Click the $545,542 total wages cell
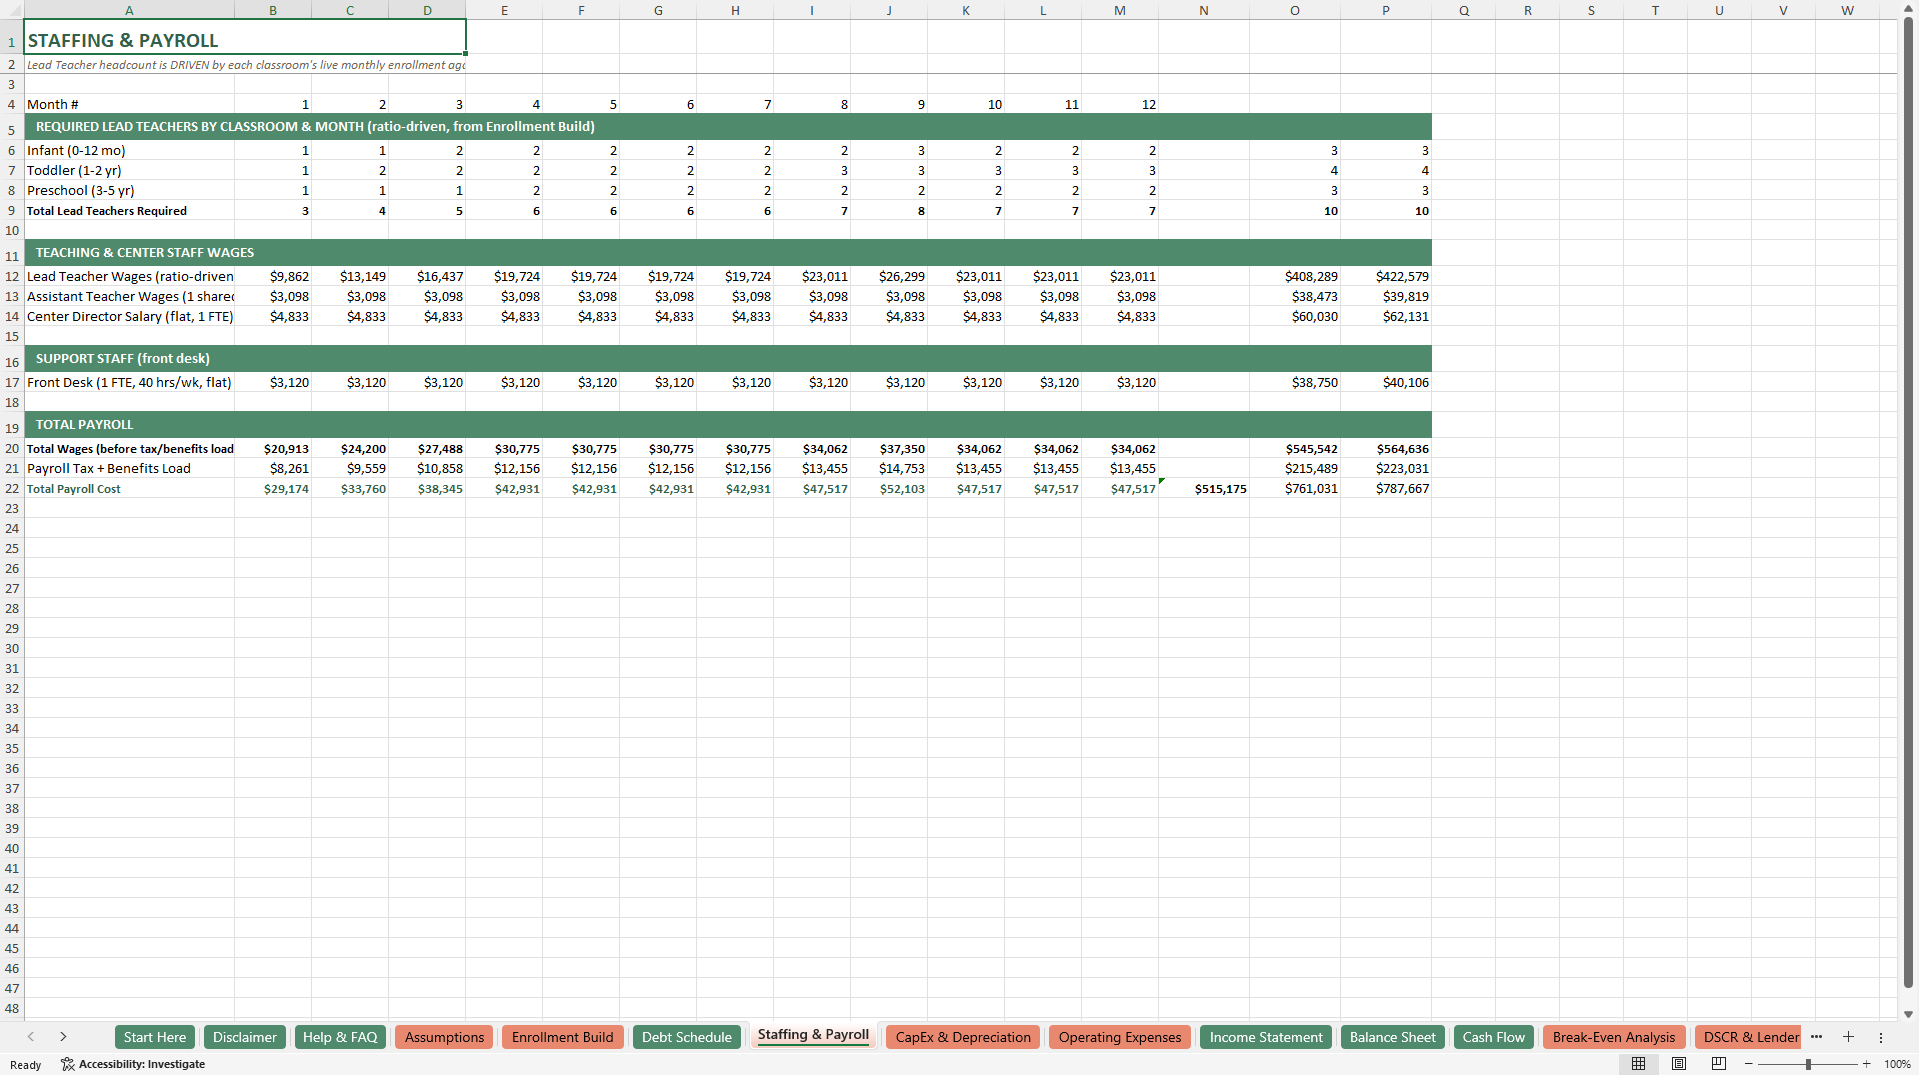The height and width of the screenshot is (1075, 1919). click(x=1294, y=449)
